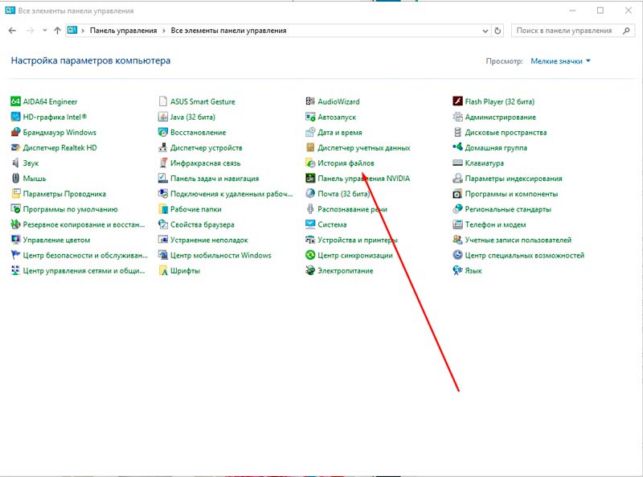Click the Клавиатура icon
The height and width of the screenshot is (477, 643).
(457, 163)
